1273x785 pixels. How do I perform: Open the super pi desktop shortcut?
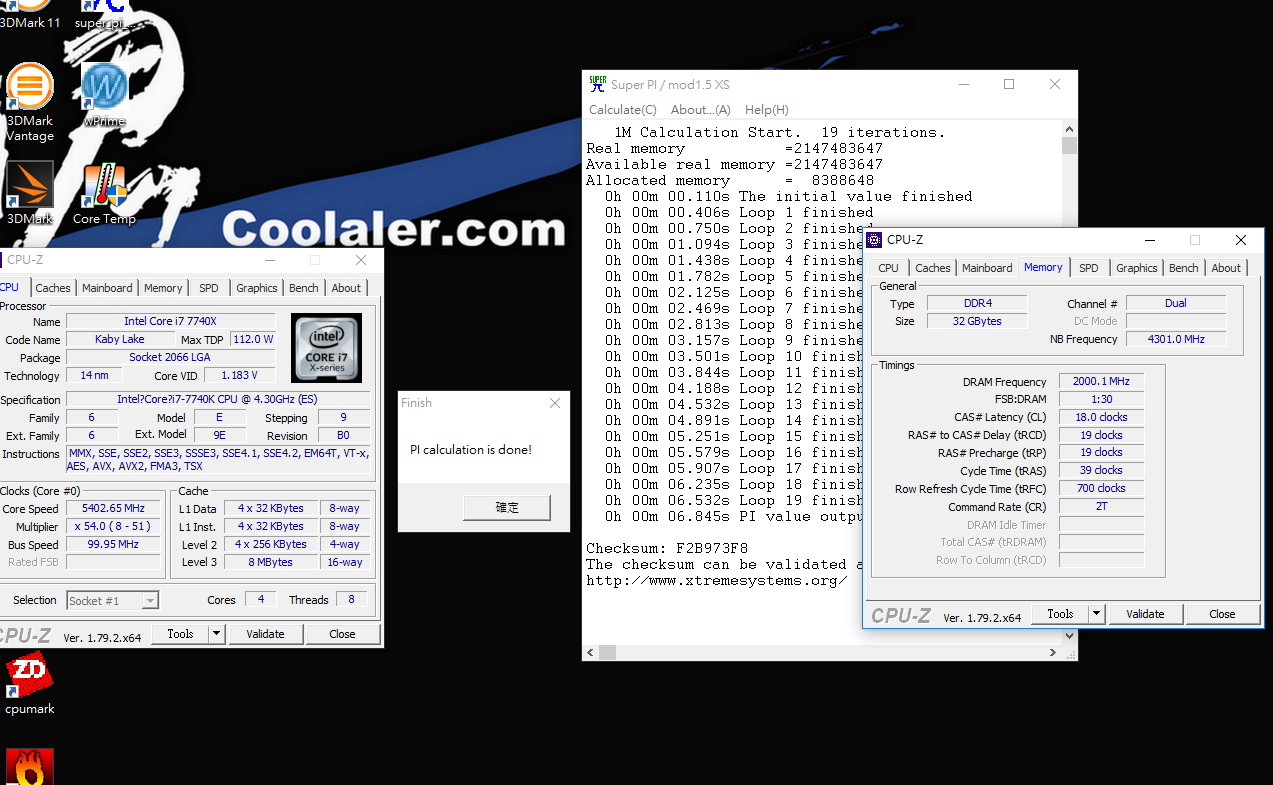[104, 15]
